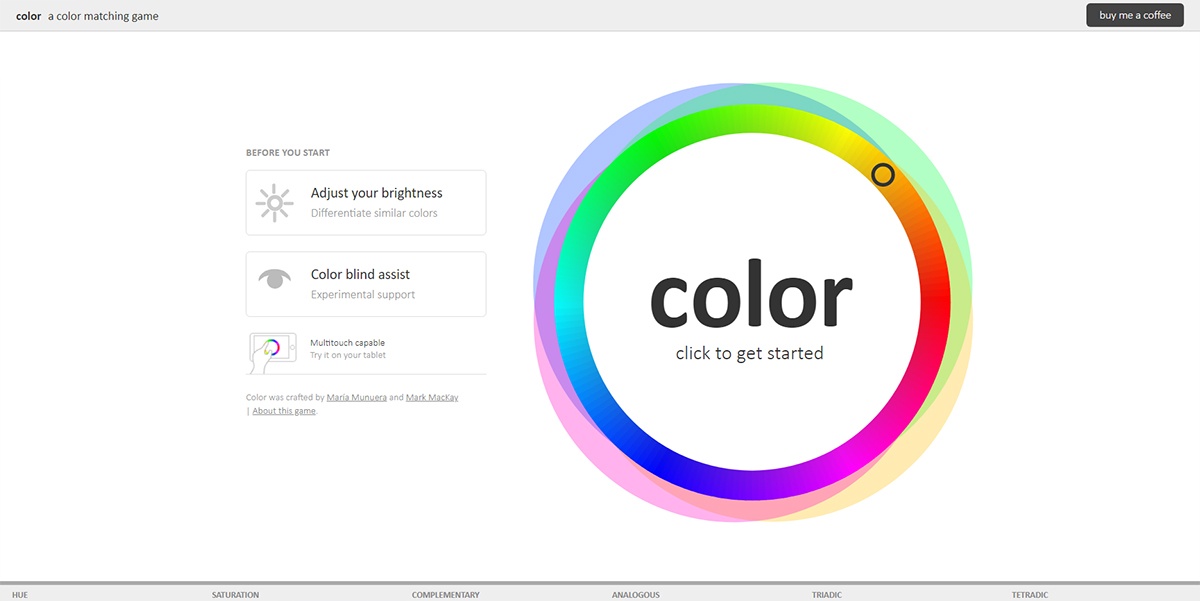Select the SATURATION stage tab

(x=235, y=595)
